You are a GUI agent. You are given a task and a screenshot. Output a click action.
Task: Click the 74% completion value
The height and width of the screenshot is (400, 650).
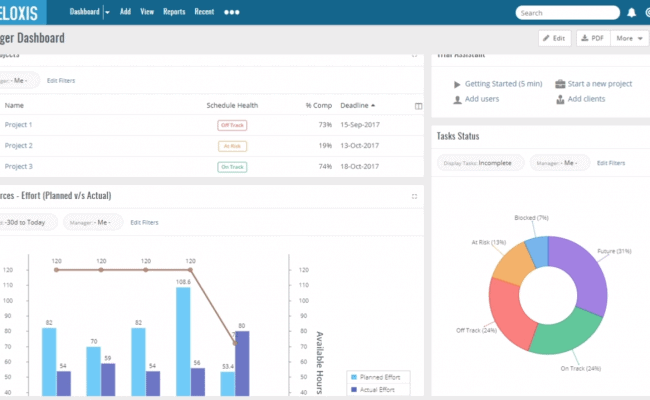coord(325,166)
